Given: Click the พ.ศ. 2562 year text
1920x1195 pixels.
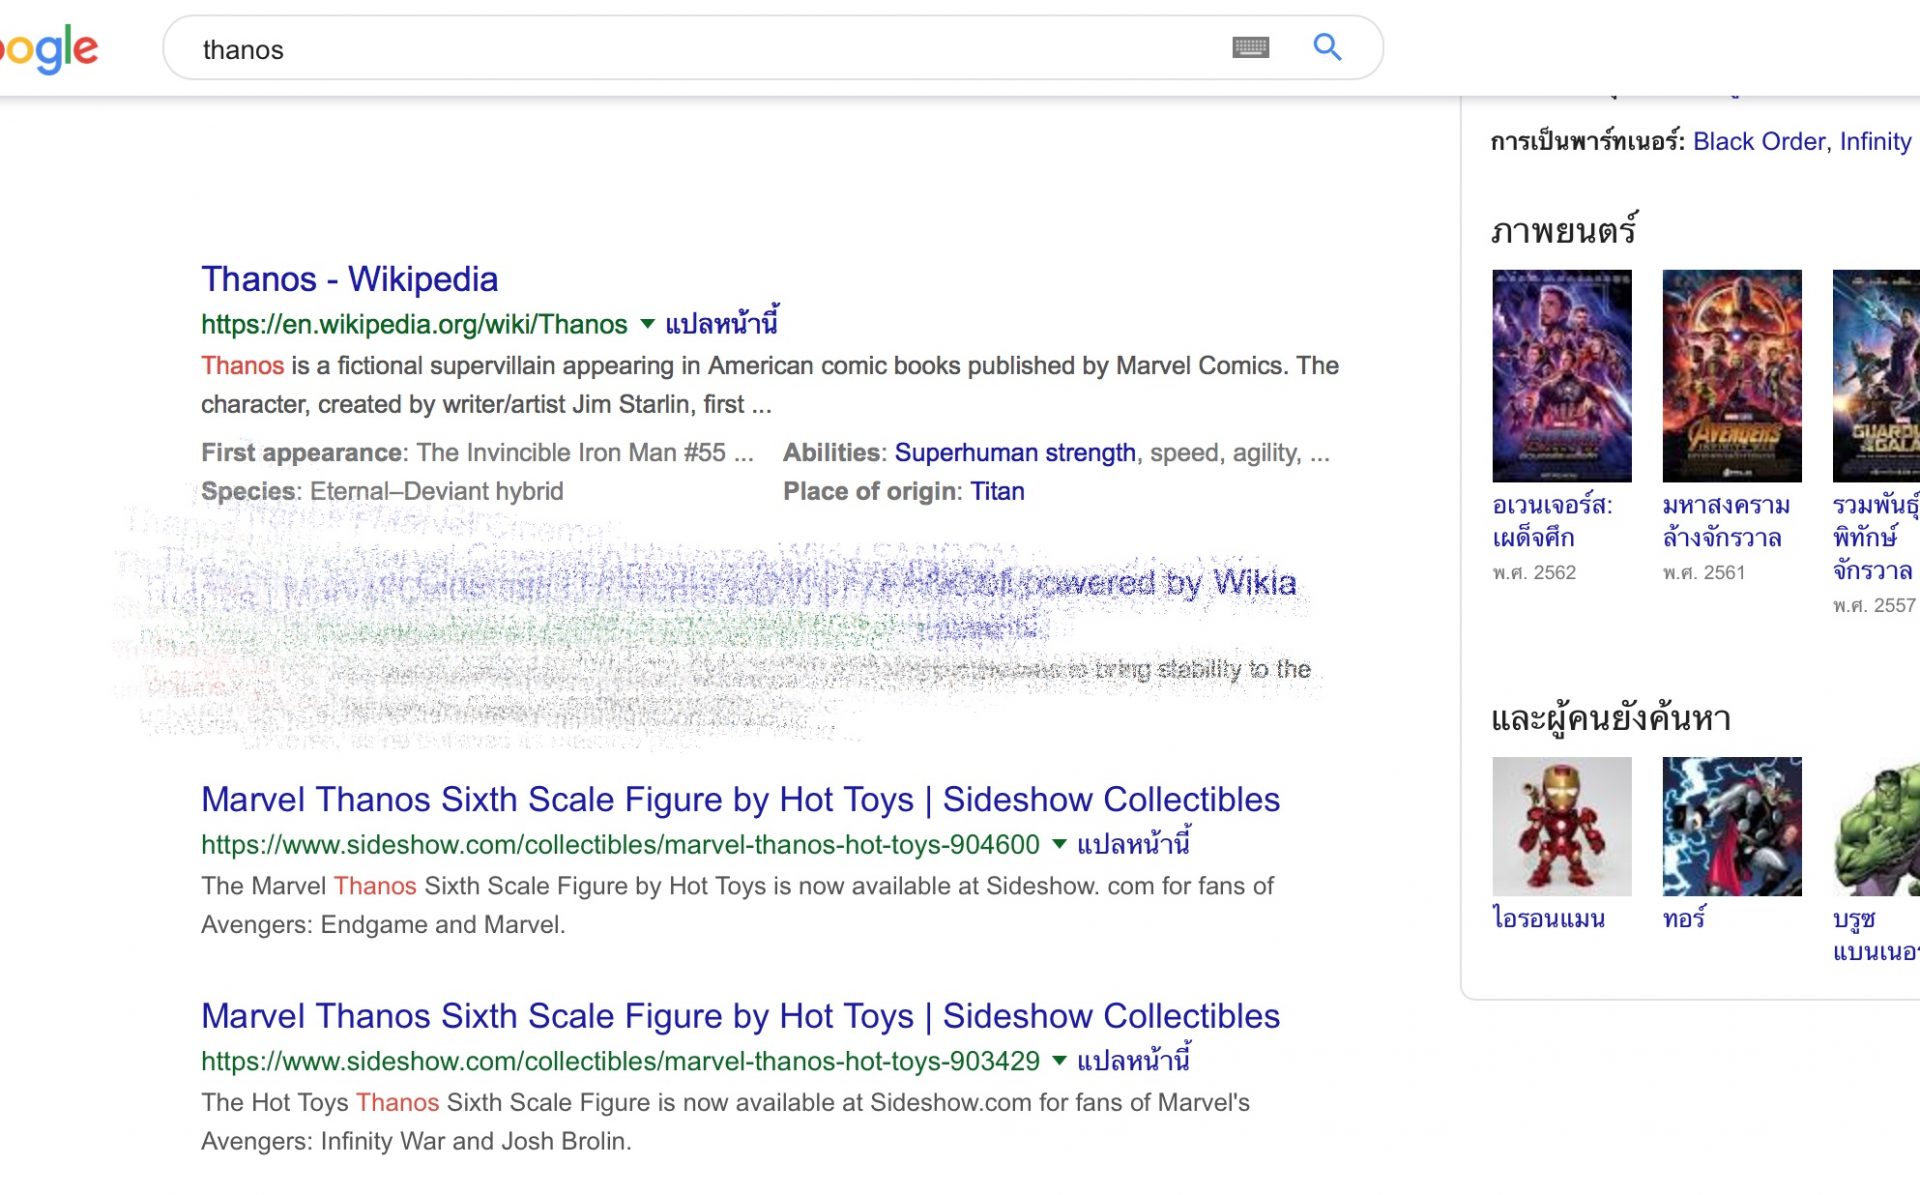Looking at the screenshot, I should pyautogui.click(x=1533, y=572).
